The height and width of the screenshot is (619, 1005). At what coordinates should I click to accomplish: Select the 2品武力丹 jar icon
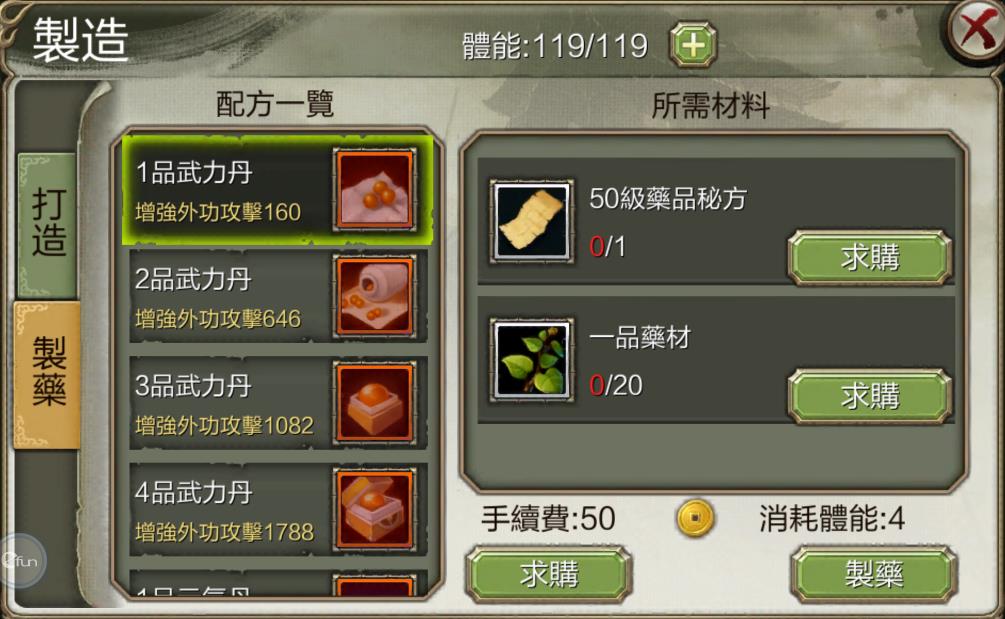(x=375, y=296)
